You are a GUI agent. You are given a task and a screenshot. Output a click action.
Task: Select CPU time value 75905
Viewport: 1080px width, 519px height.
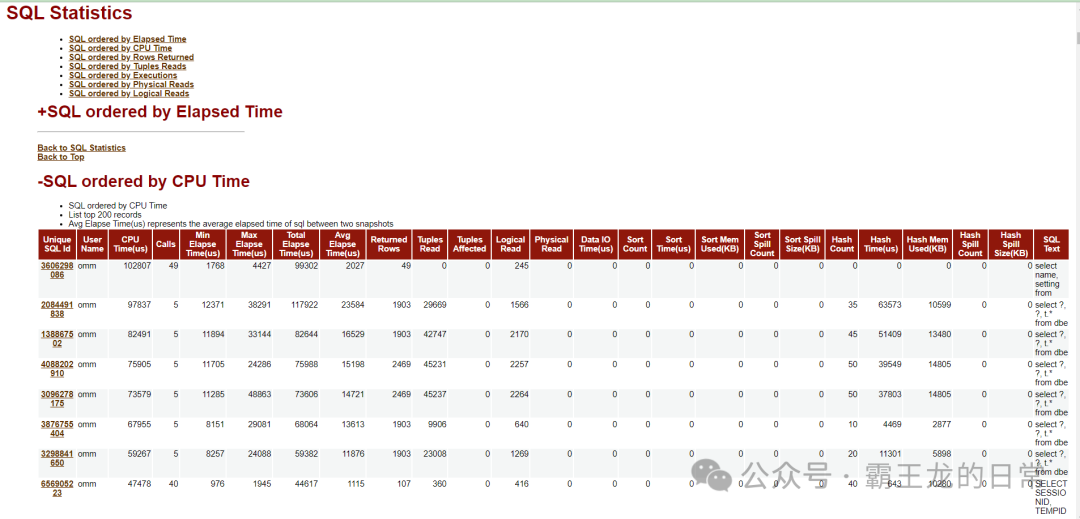[138, 365]
